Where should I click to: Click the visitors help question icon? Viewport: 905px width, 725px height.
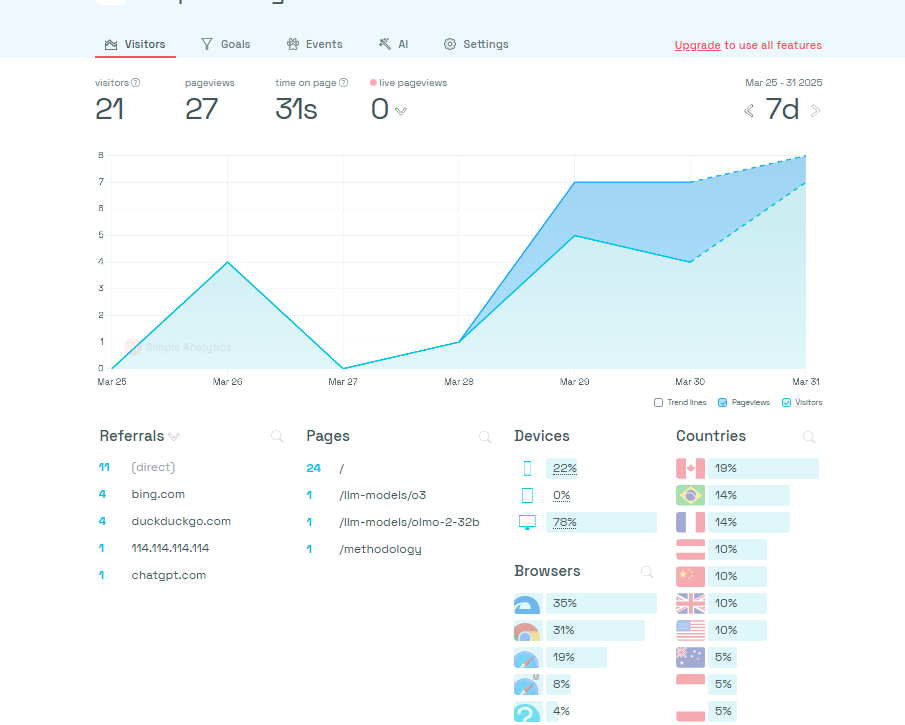click(x=136, y=83)
